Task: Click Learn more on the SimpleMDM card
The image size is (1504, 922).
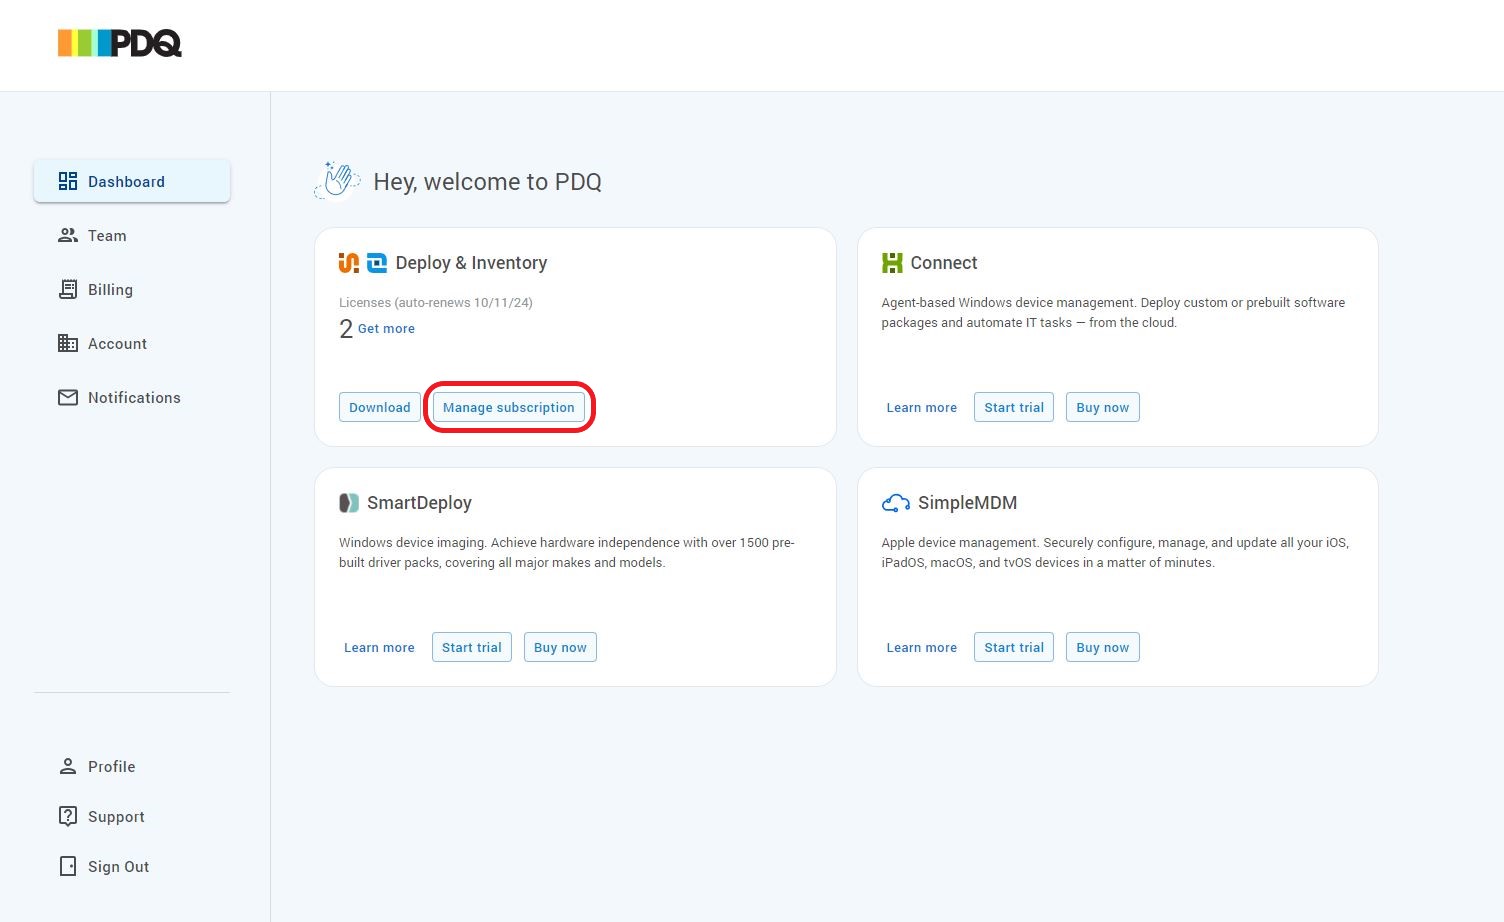Action: 922,647
